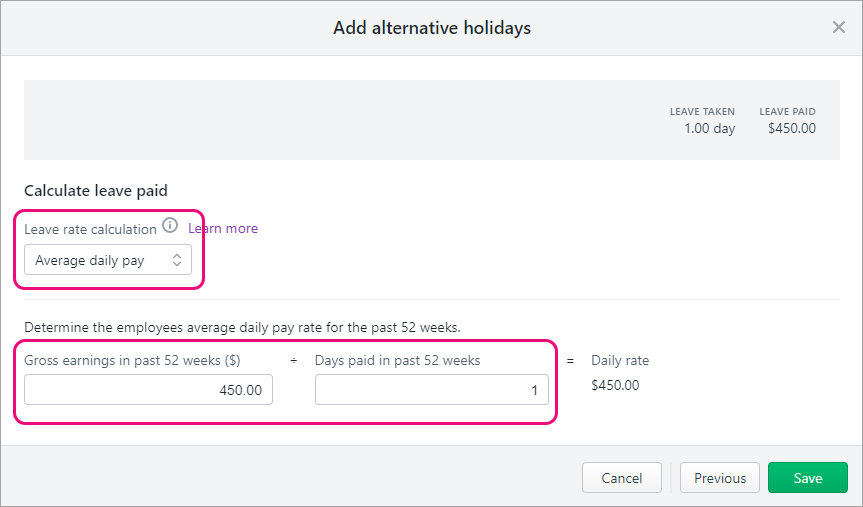
Task: Focus the Days paid in past 52 weeks field
Action: (431, 390)
